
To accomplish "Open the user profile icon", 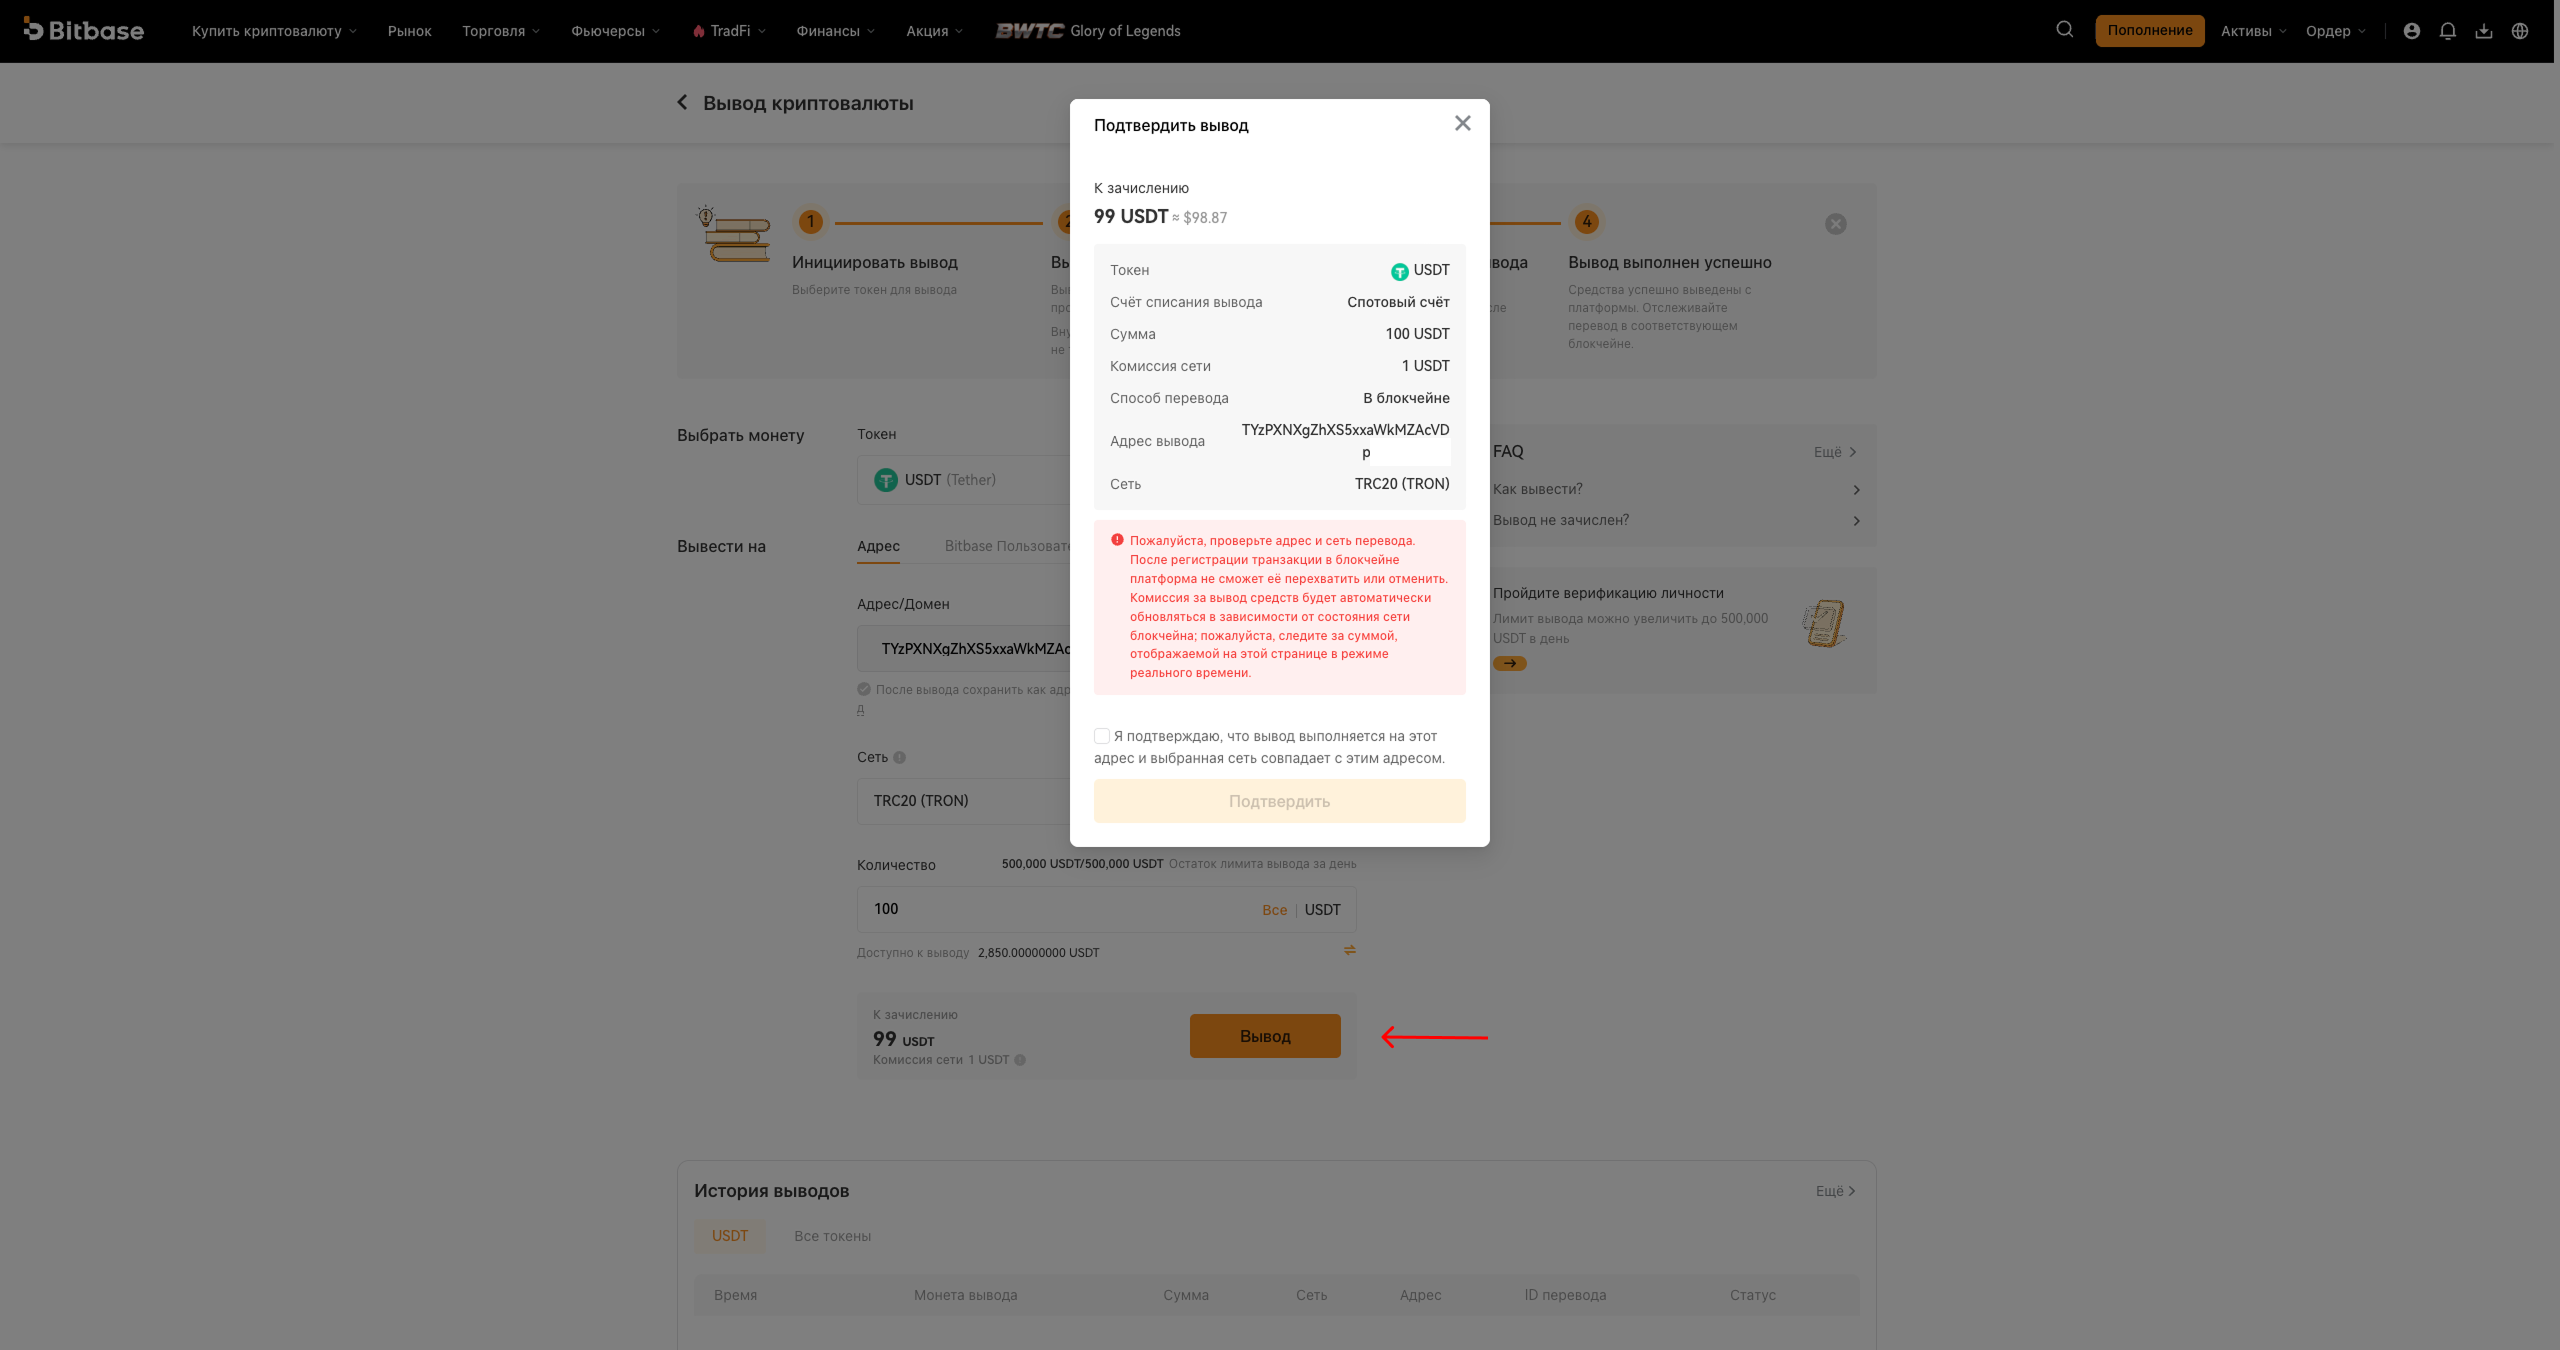I will tap(2411, 31).
